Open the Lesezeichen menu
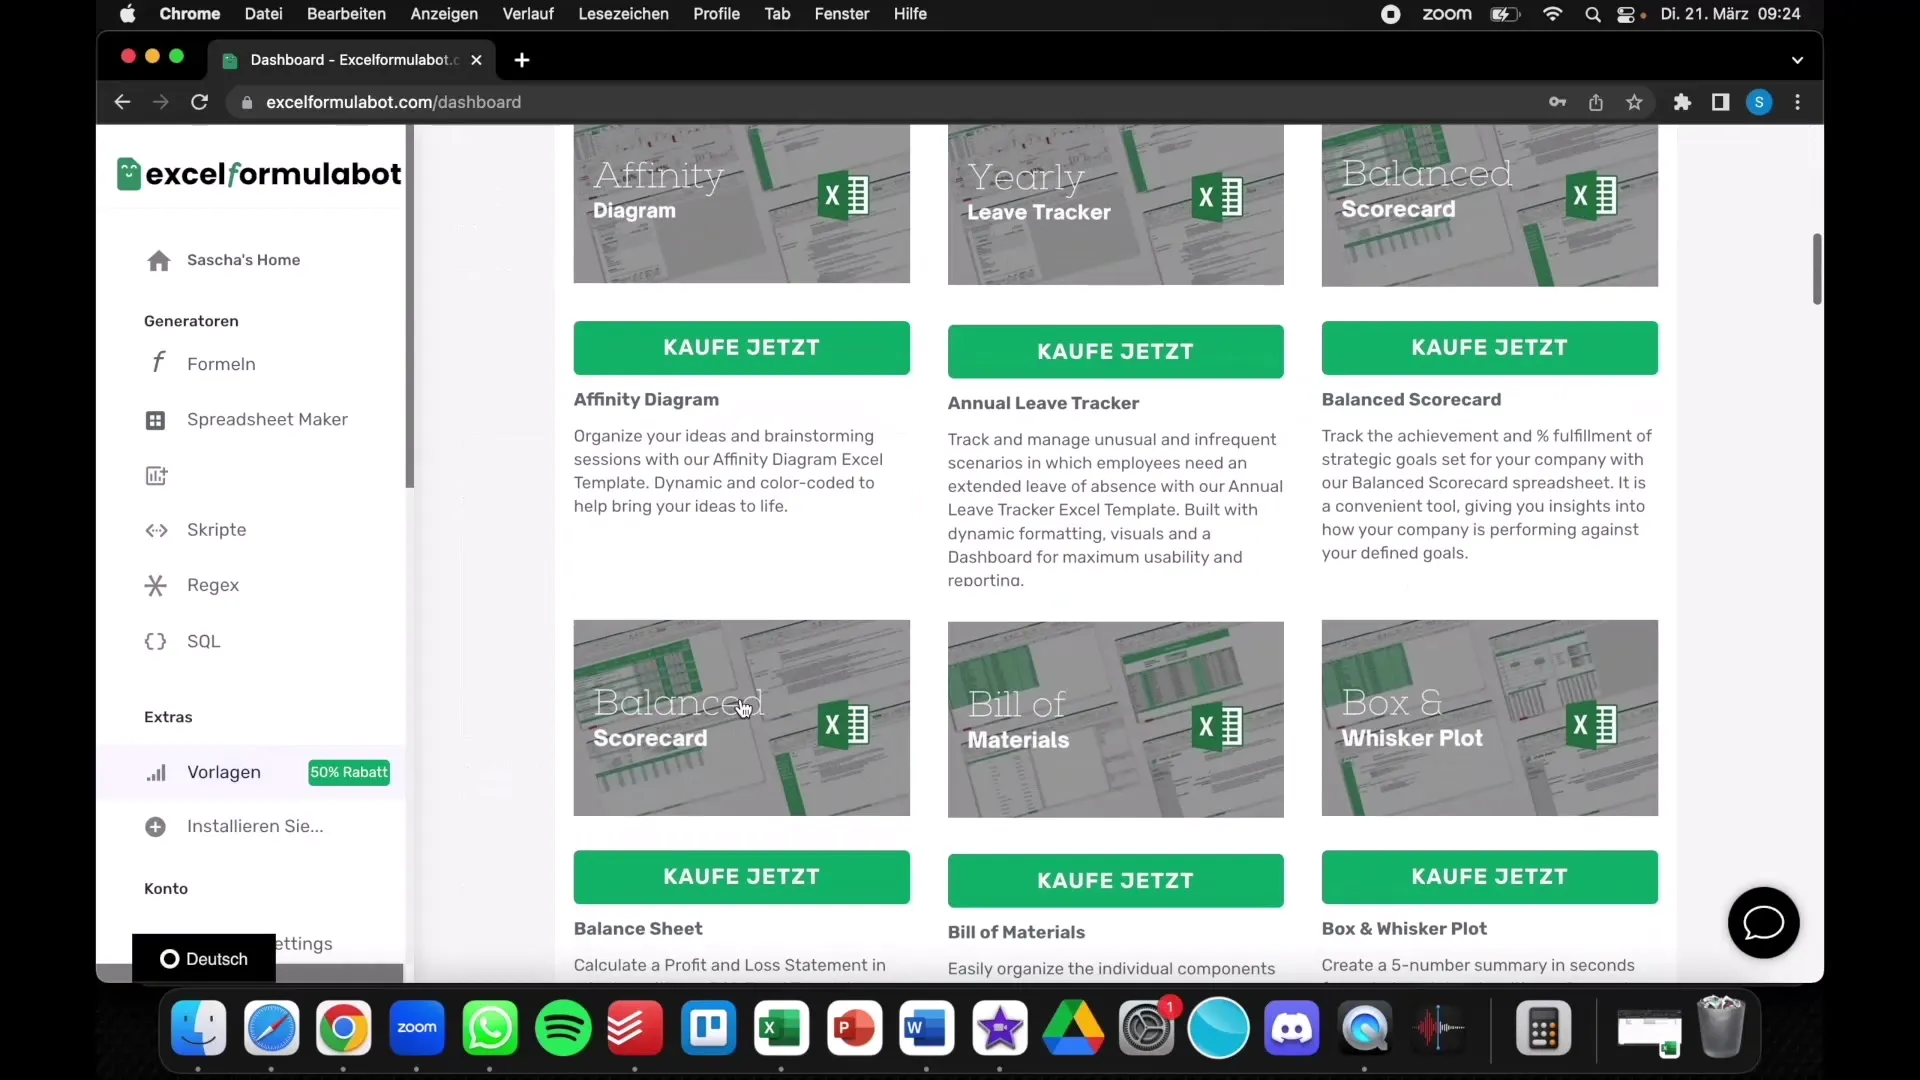 point(623,14)
